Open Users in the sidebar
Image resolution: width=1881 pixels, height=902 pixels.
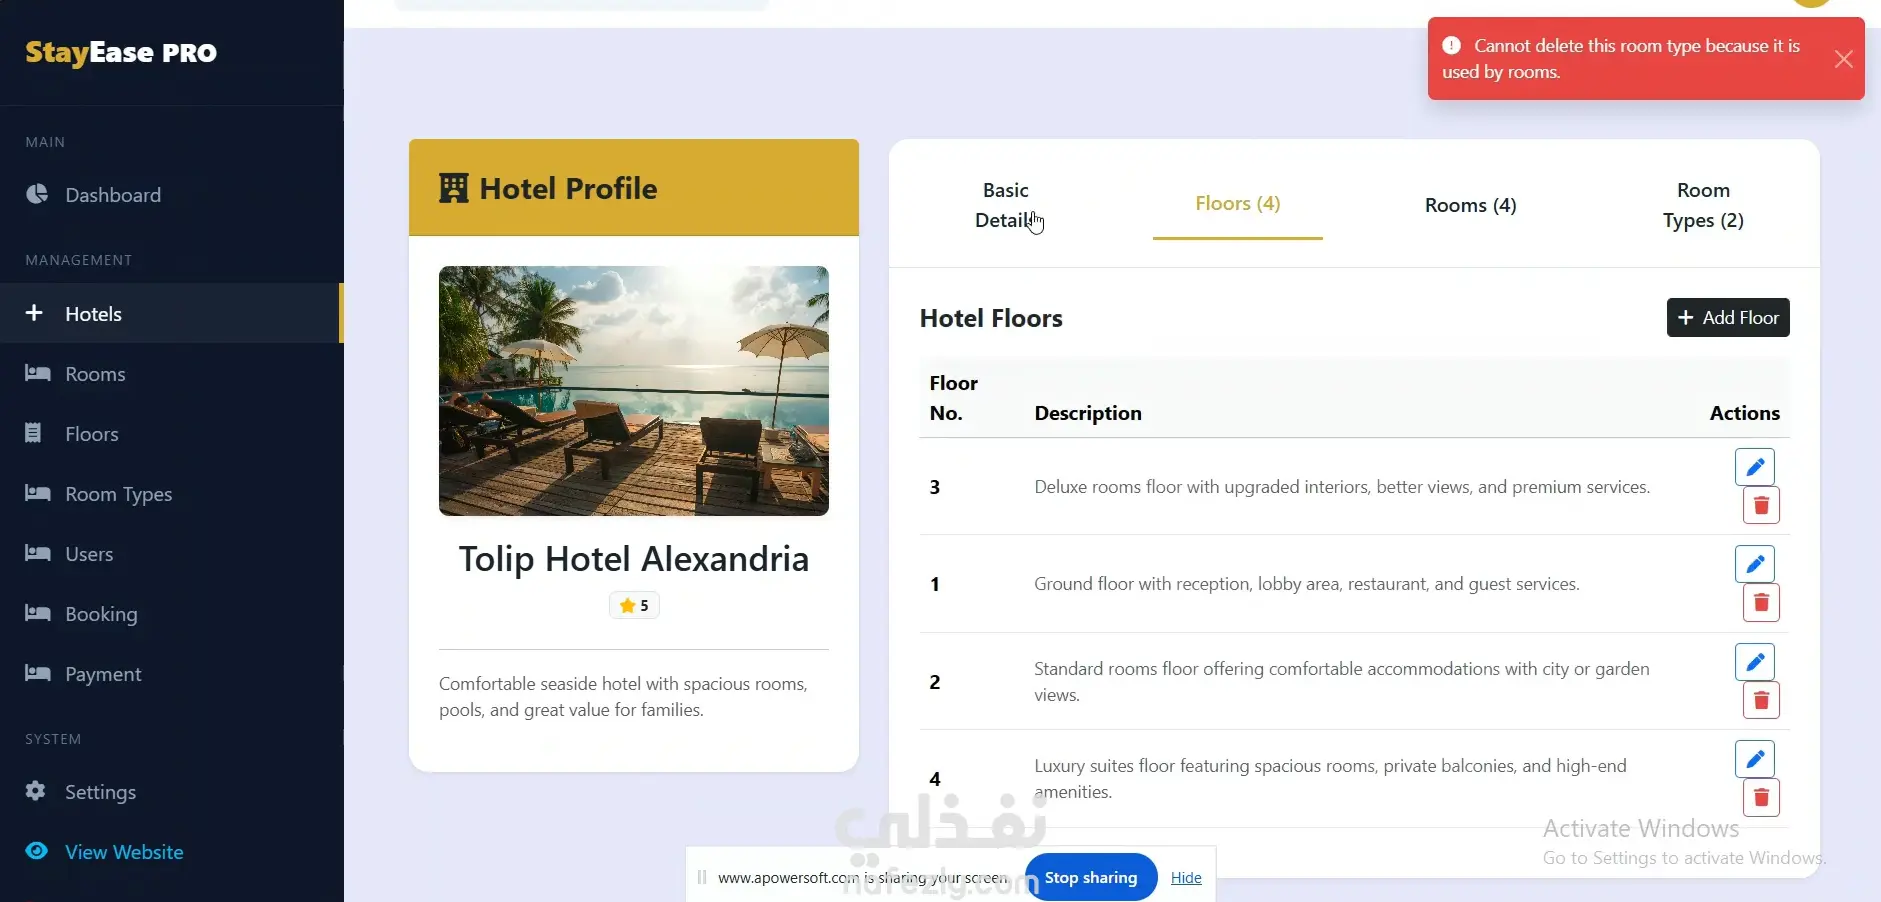click(171, 553)
